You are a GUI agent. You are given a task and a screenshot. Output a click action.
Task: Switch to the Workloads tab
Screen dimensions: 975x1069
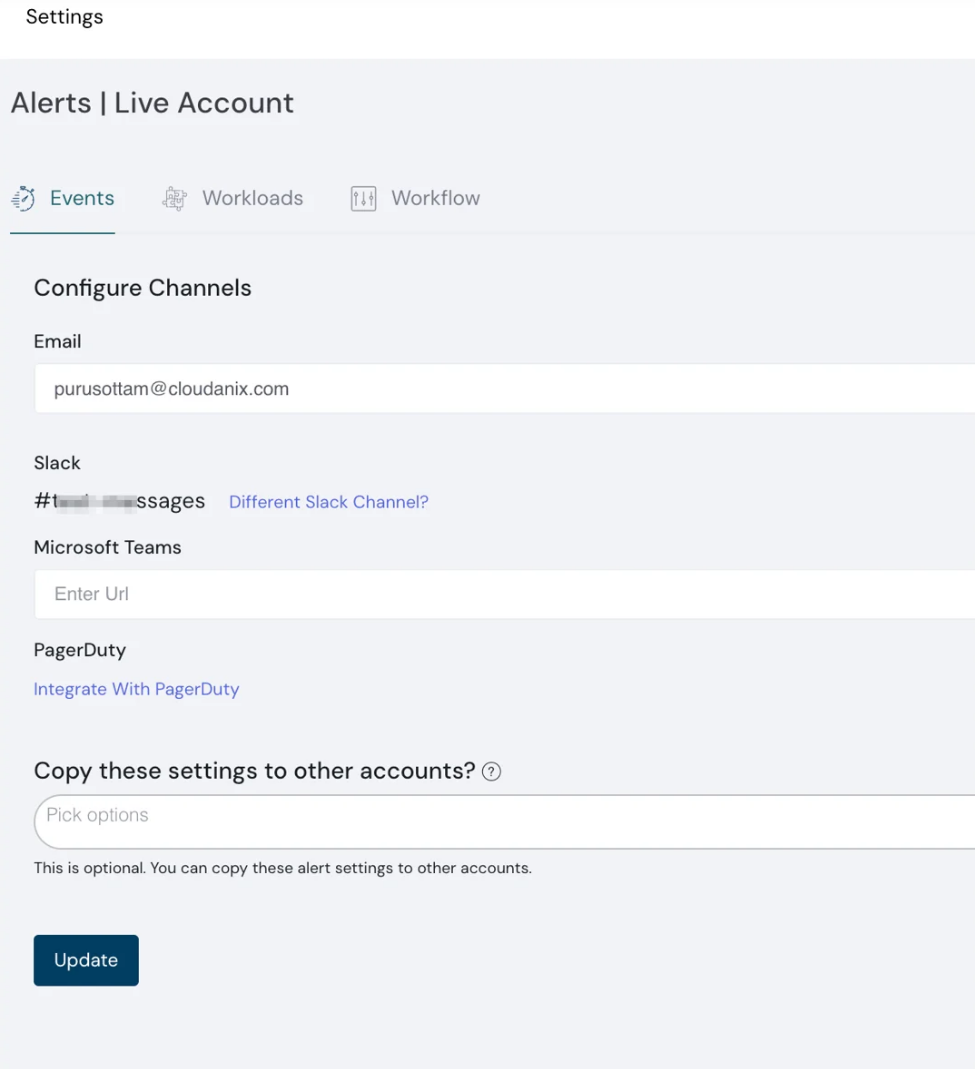(252, 198)
